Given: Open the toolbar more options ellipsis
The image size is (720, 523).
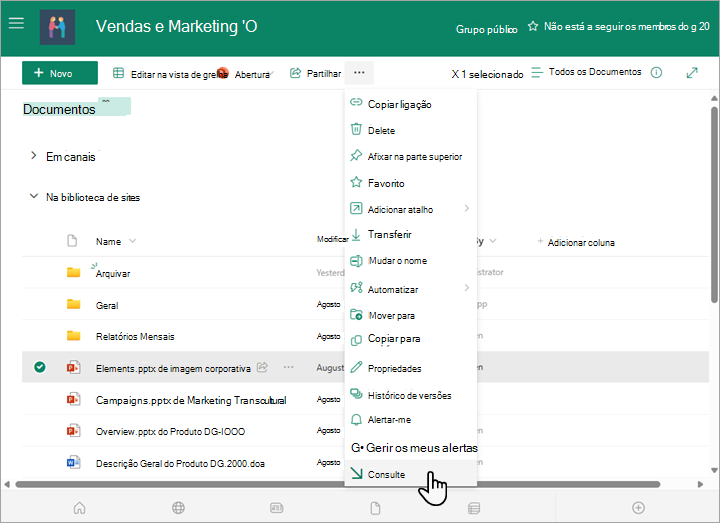Looking at the screenshot, I should point(359,73).
